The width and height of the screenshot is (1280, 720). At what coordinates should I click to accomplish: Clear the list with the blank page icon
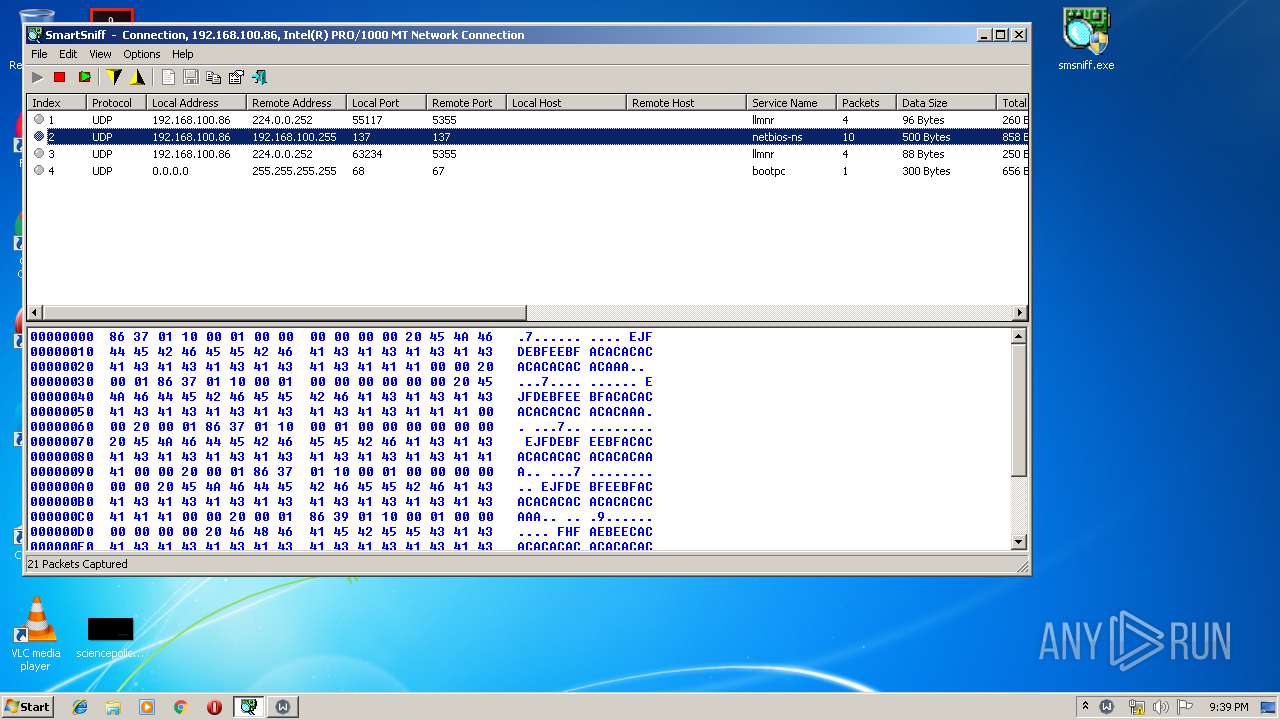(x=168, y=77)
